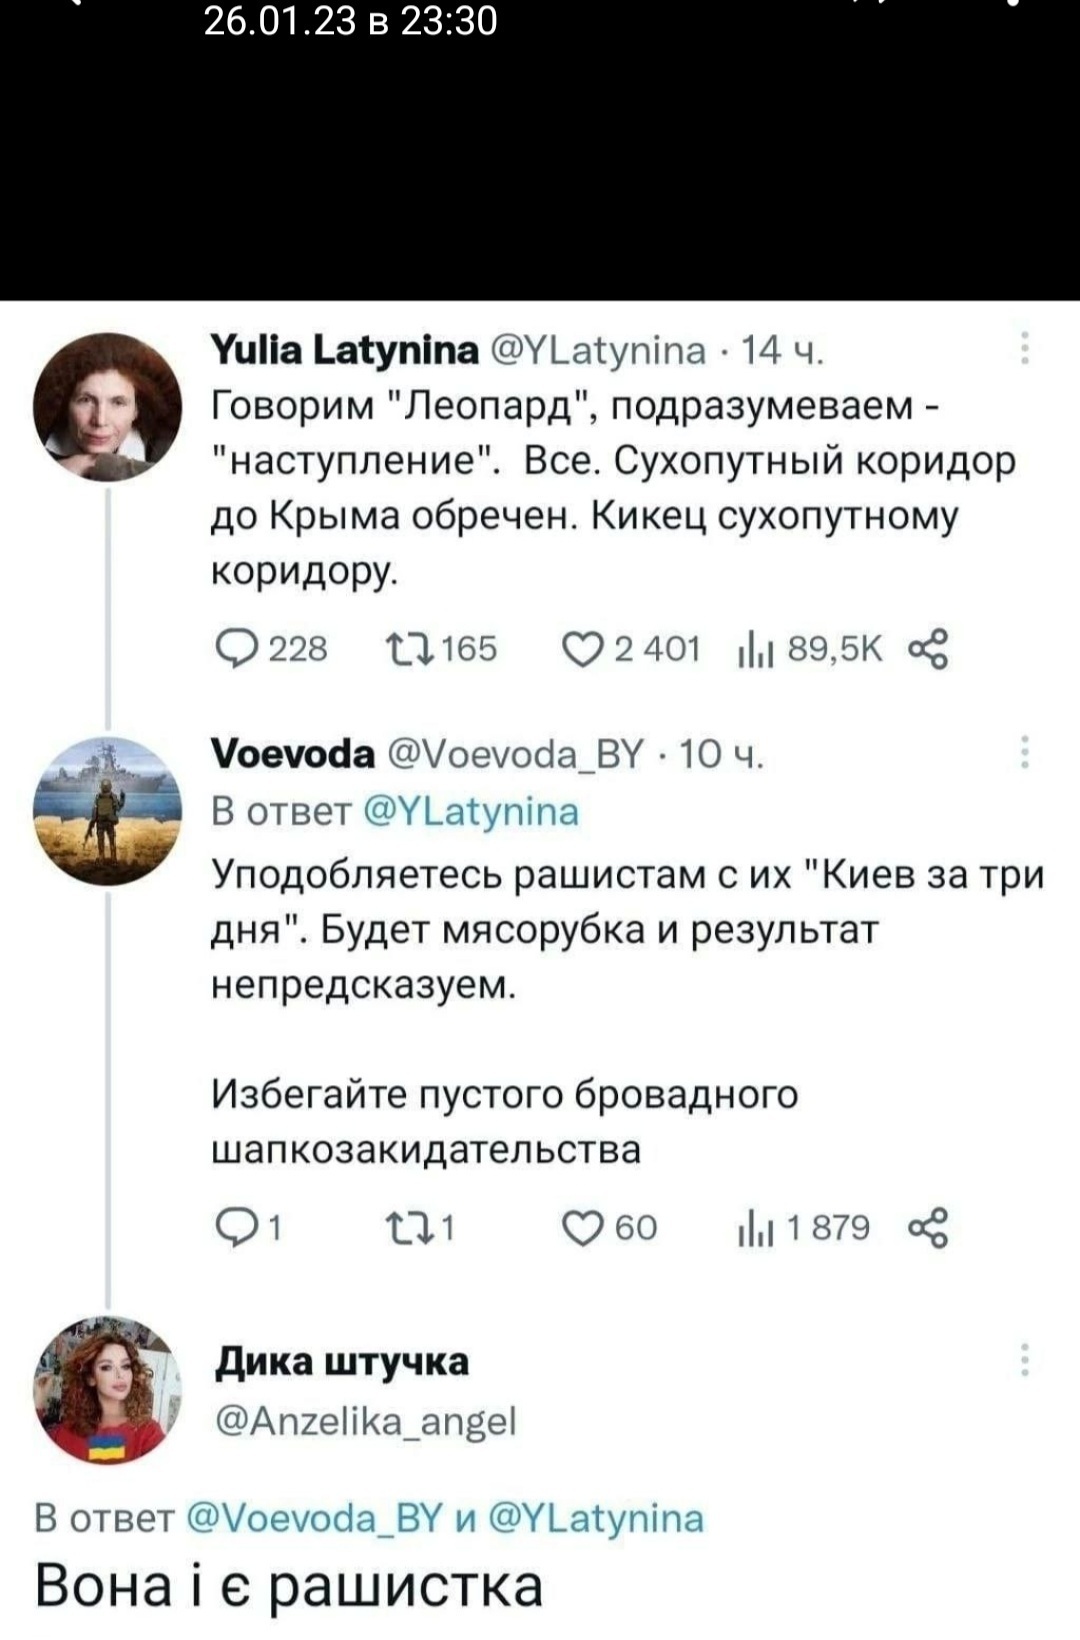Like Yulia Latynina's tweet
The image size is (1080, 1640).
click(581, 649)
